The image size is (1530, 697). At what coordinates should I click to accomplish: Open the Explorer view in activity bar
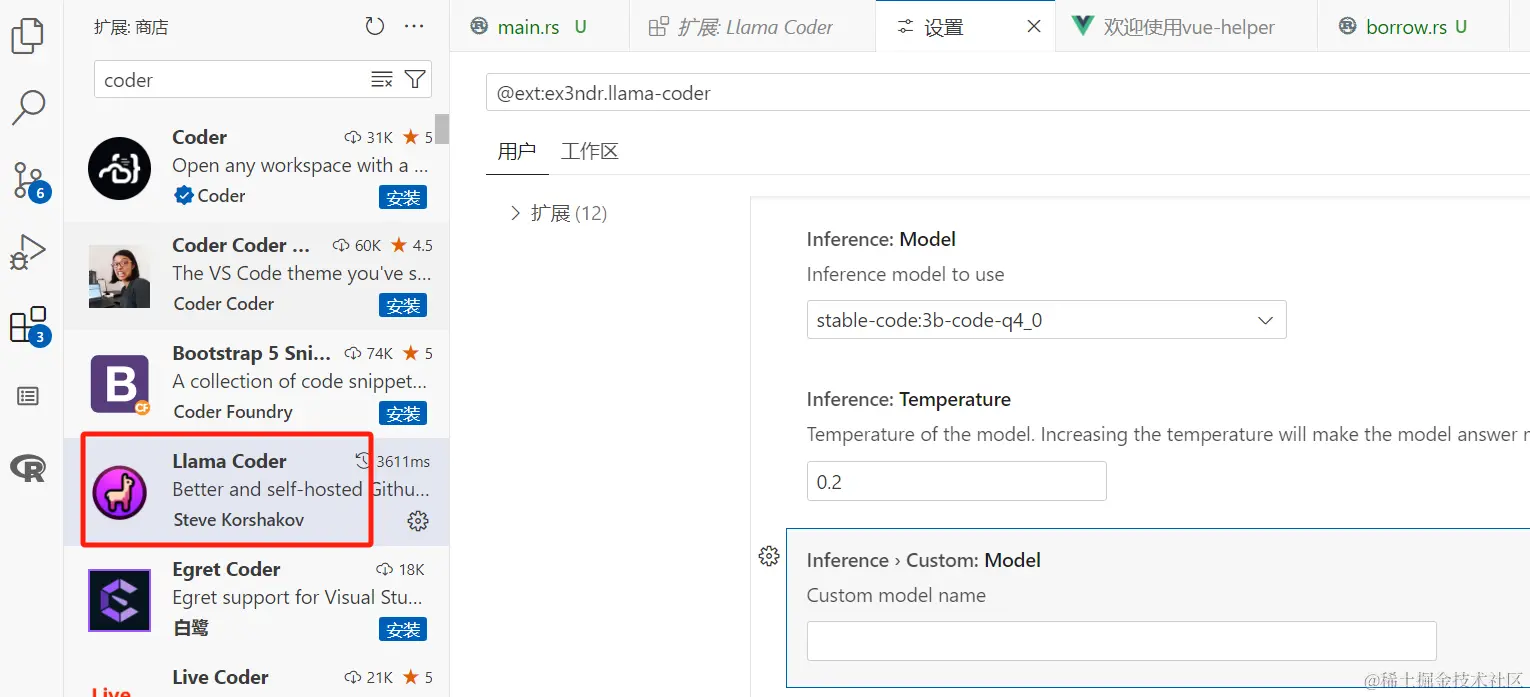27,36
